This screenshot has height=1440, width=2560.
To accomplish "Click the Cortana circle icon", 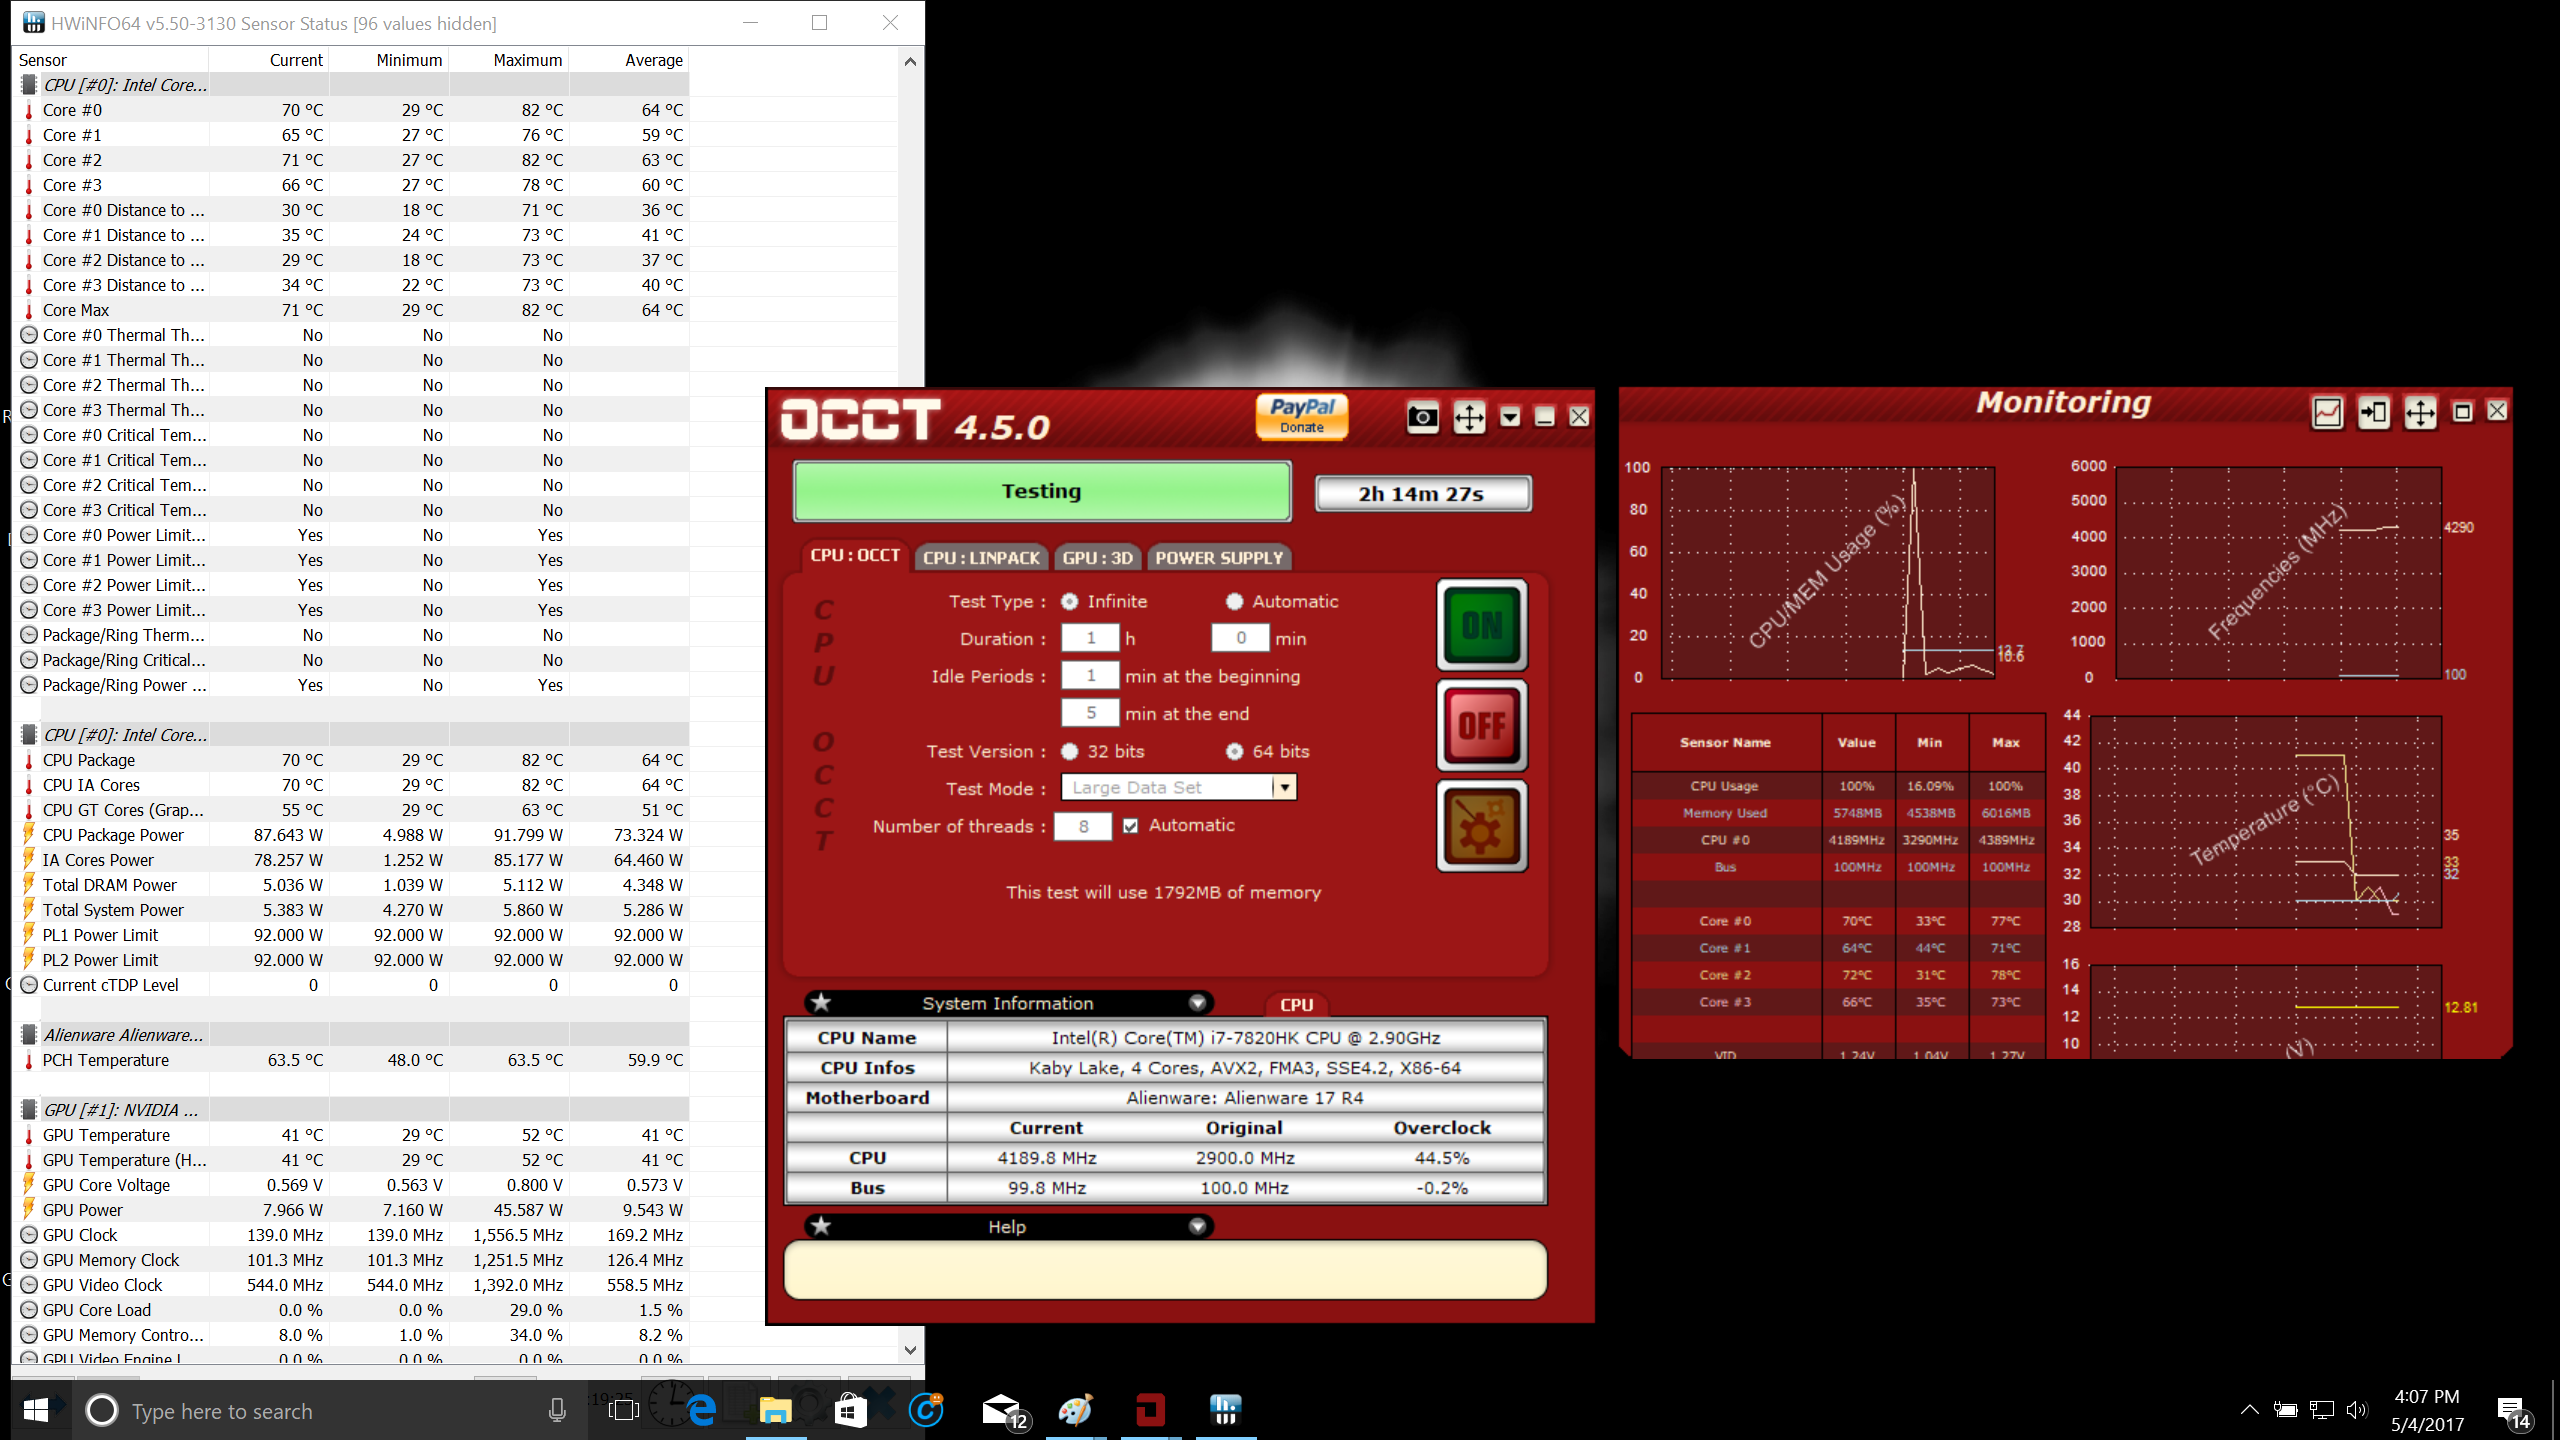I will pos(101,1410).
